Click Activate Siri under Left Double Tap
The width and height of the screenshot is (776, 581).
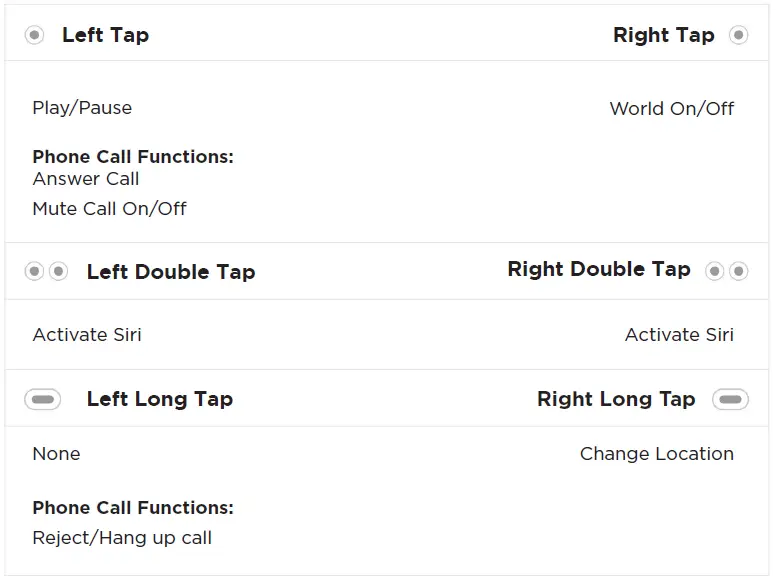pyautogui.click(x=87, y=335)
